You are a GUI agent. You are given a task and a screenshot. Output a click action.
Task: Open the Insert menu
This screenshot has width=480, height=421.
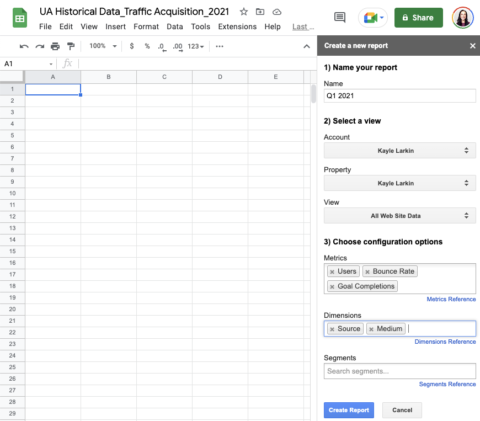click(115, 27)
